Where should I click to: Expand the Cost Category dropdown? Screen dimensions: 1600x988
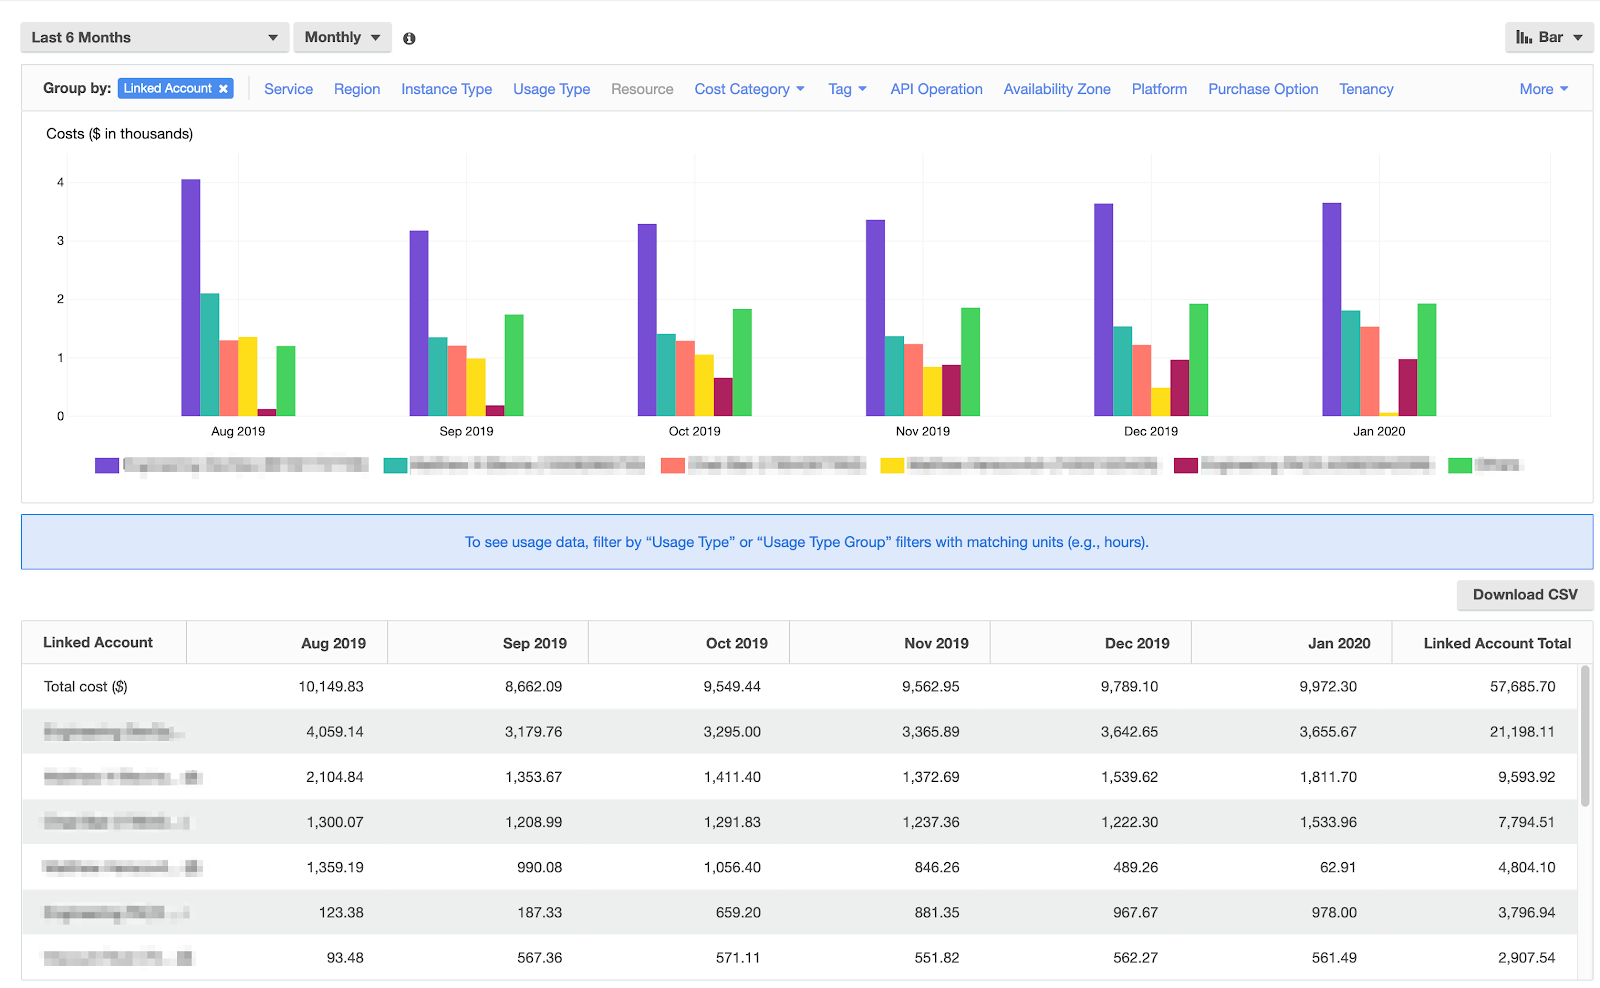(x=749, y=89)
